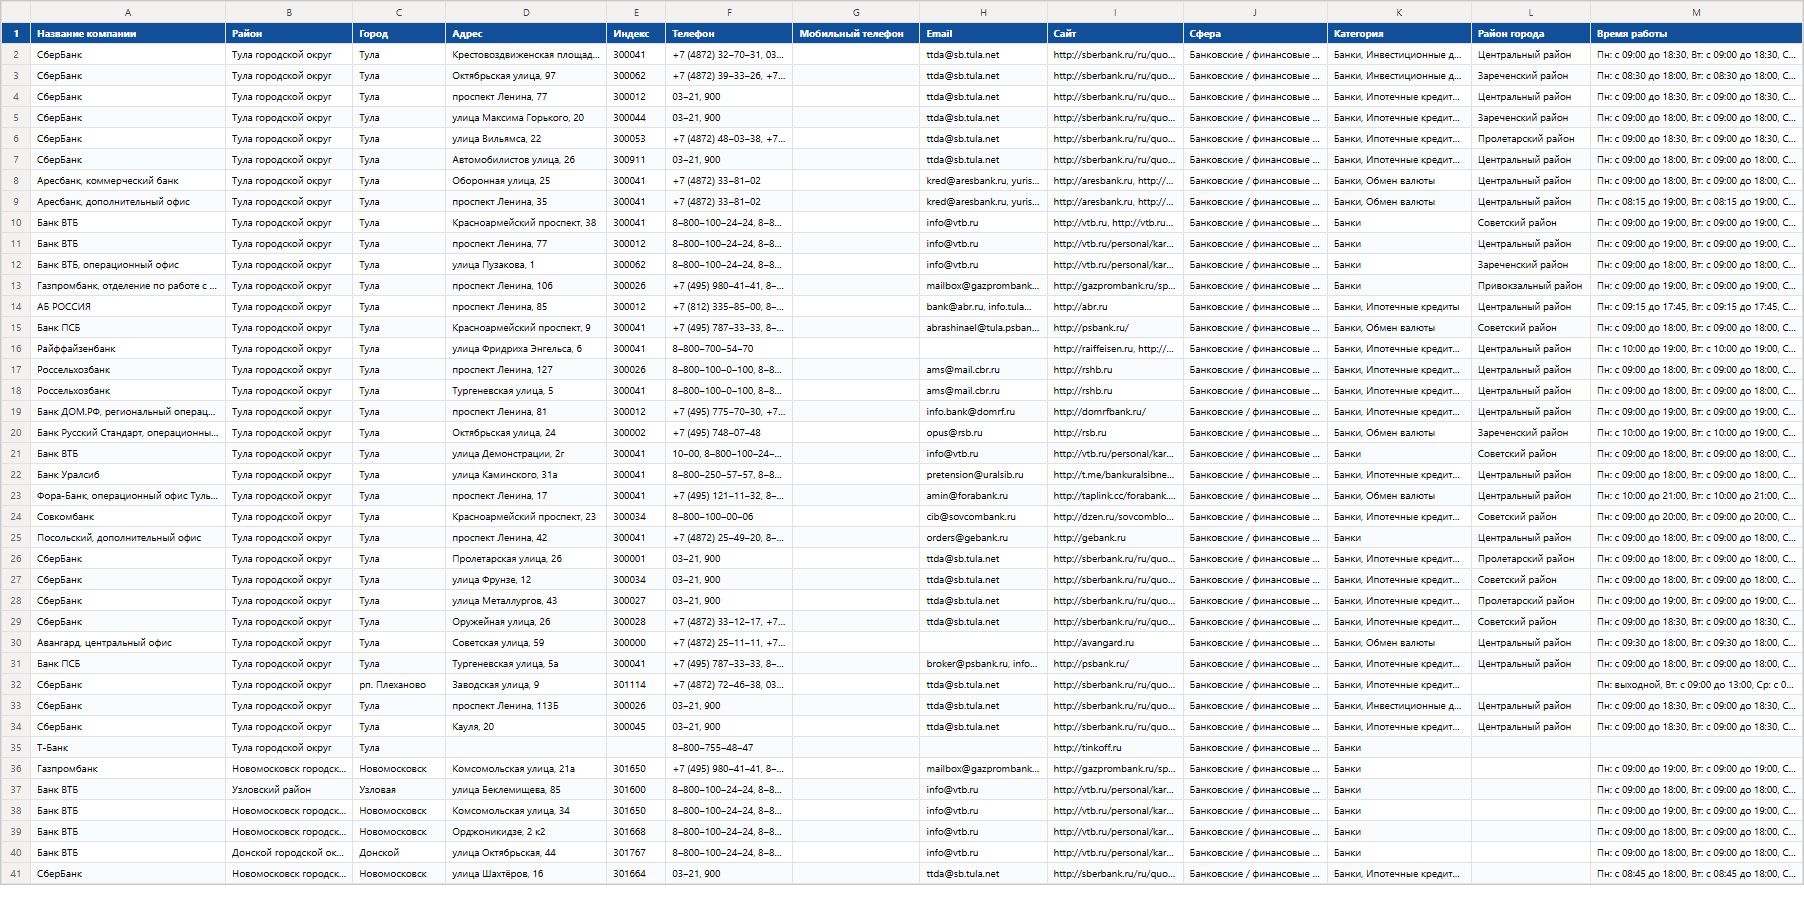Select address "улица Каминского, 31а"
The height and width of the screenshot is (902, 1804).
click(x=526, y=475)
